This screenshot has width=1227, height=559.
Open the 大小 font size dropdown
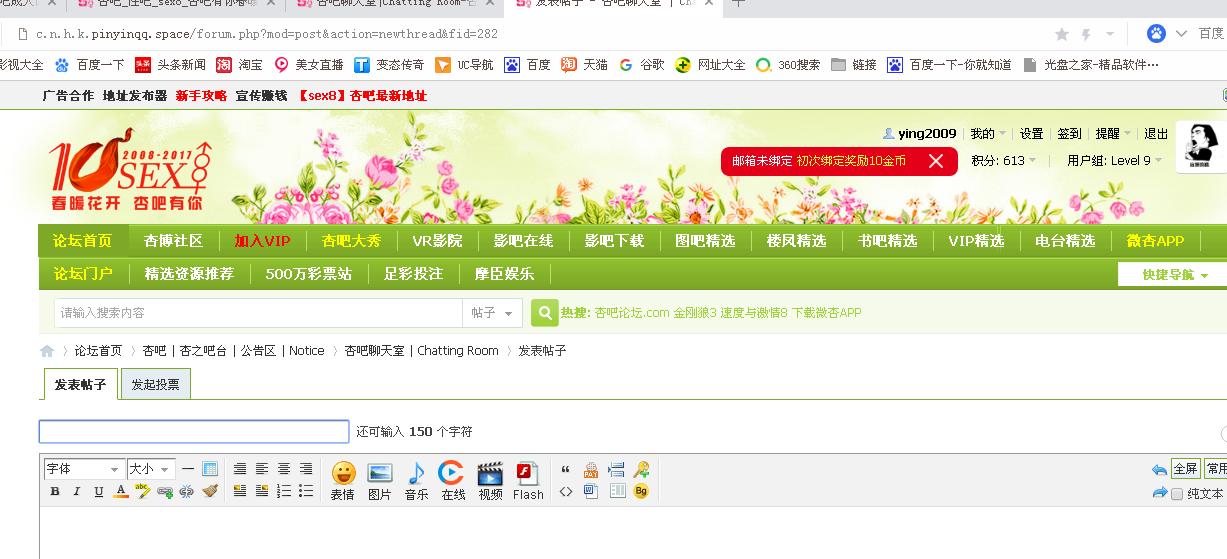click(x=151, y=469)
